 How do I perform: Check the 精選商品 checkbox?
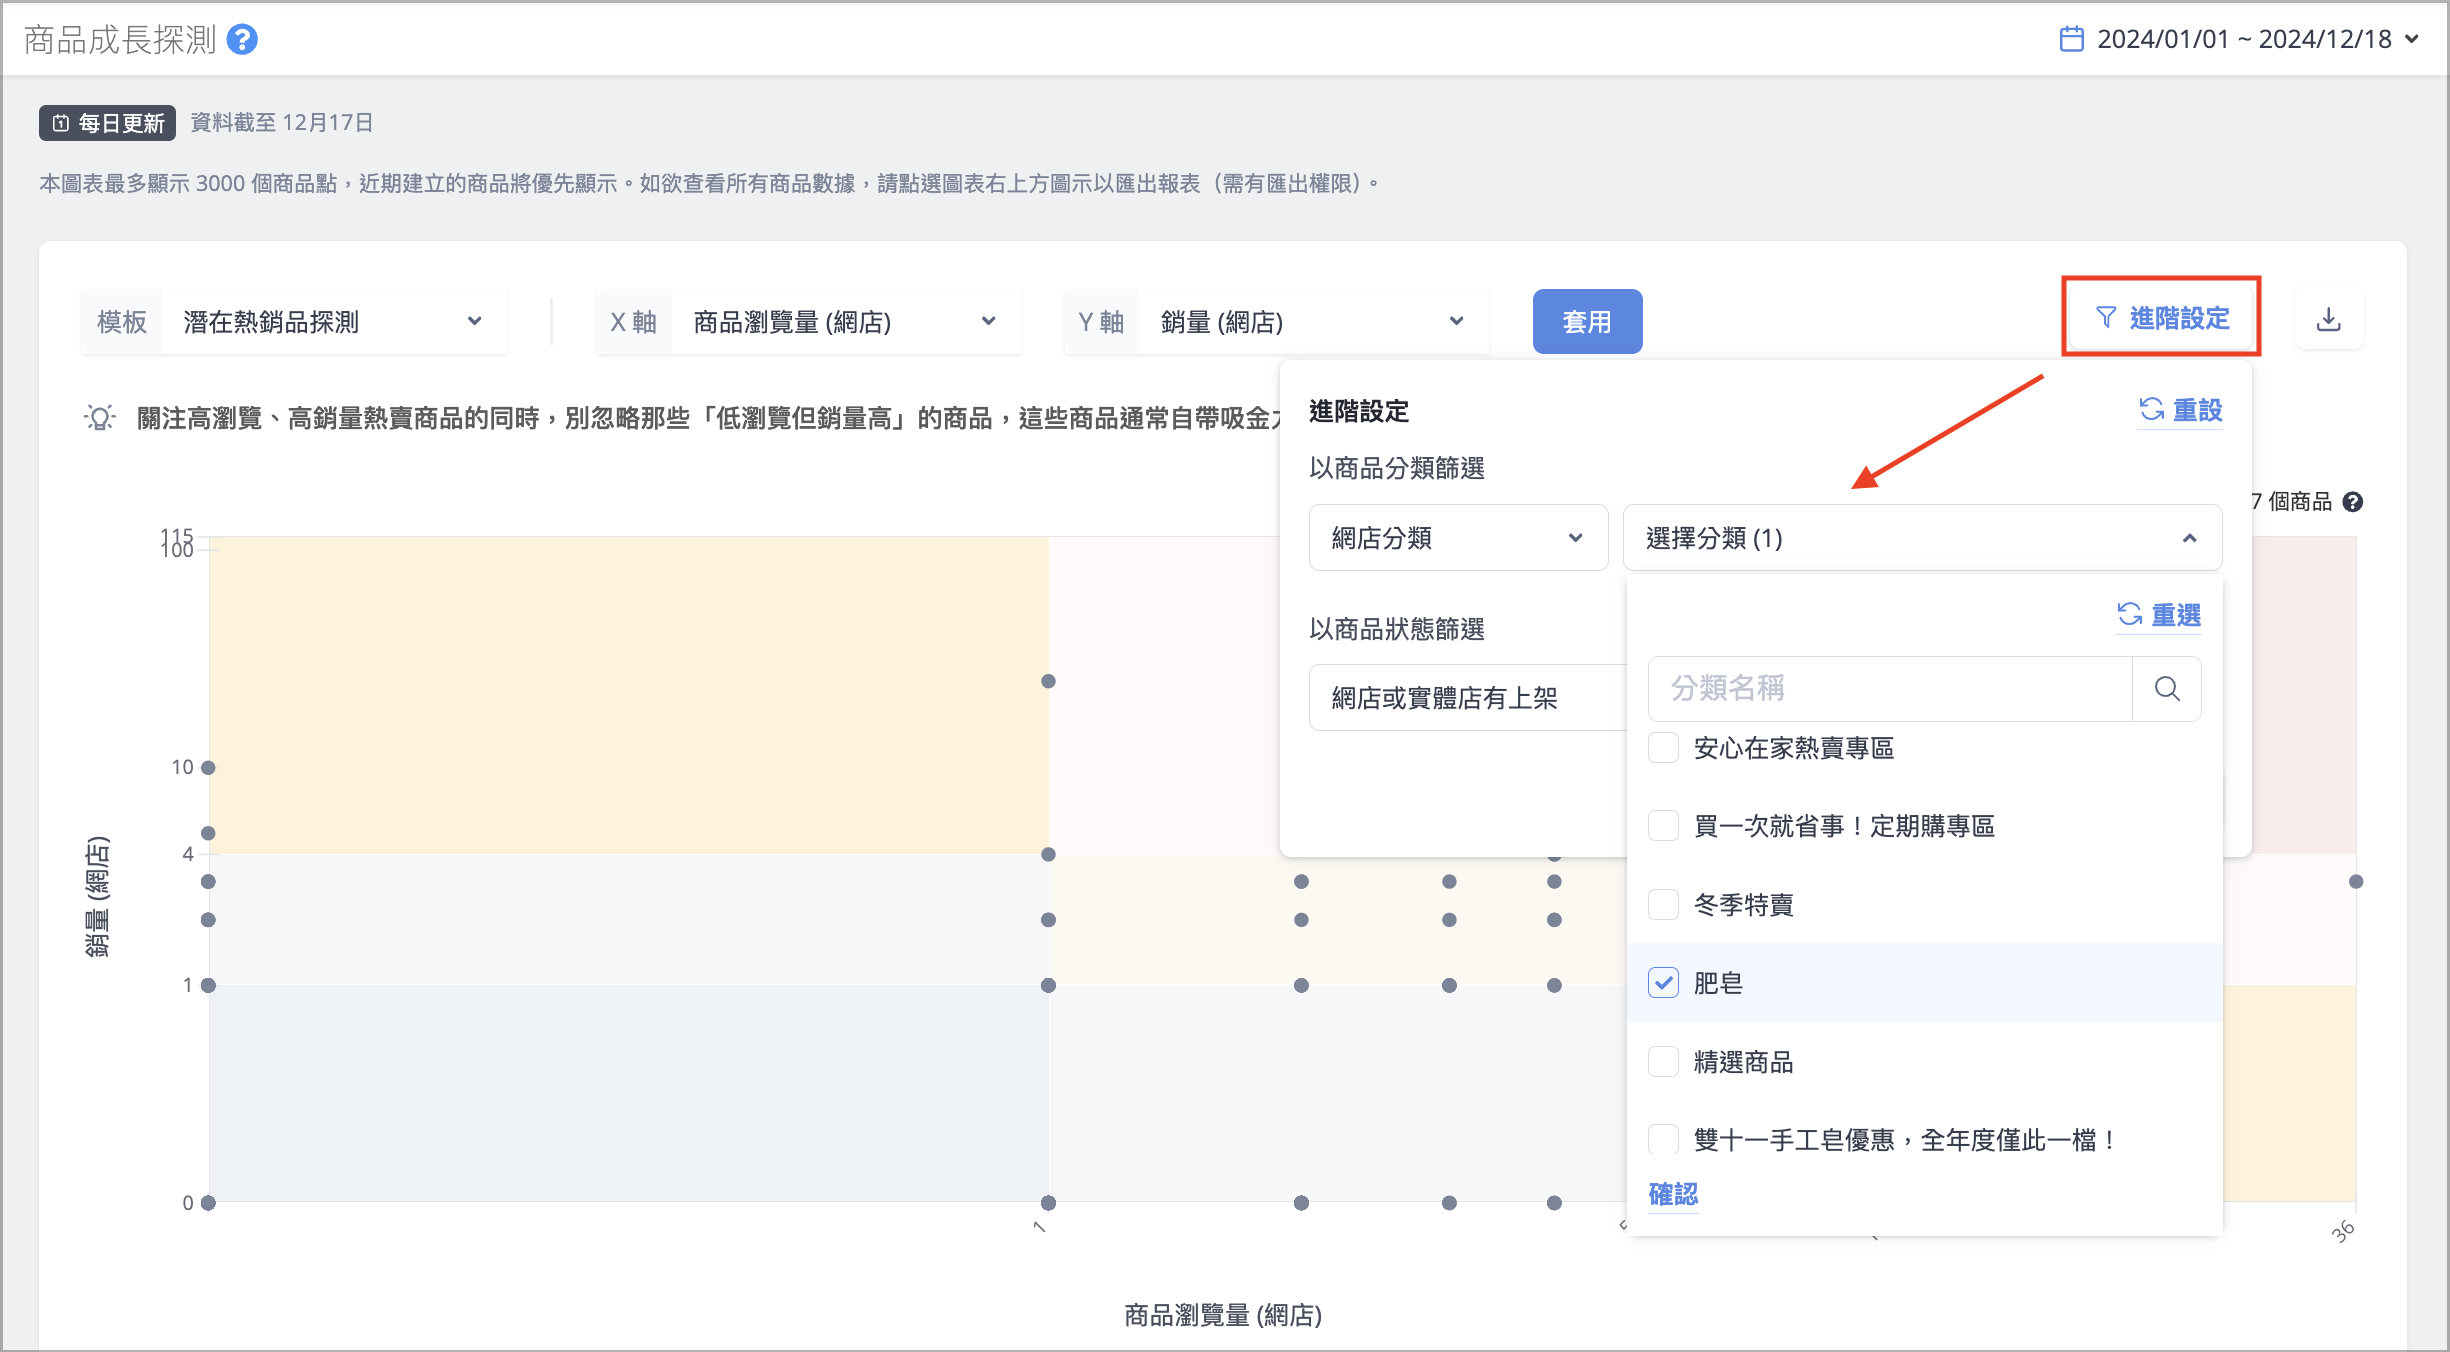(1663, 1061)
